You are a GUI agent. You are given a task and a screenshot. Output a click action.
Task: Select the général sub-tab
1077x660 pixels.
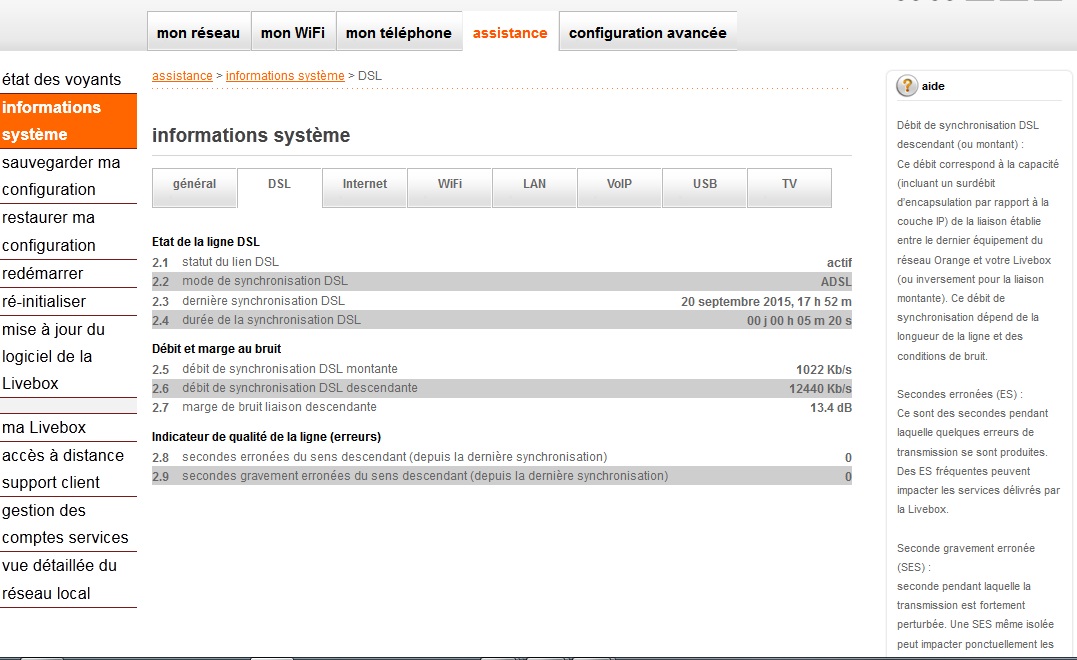(194, 185)
